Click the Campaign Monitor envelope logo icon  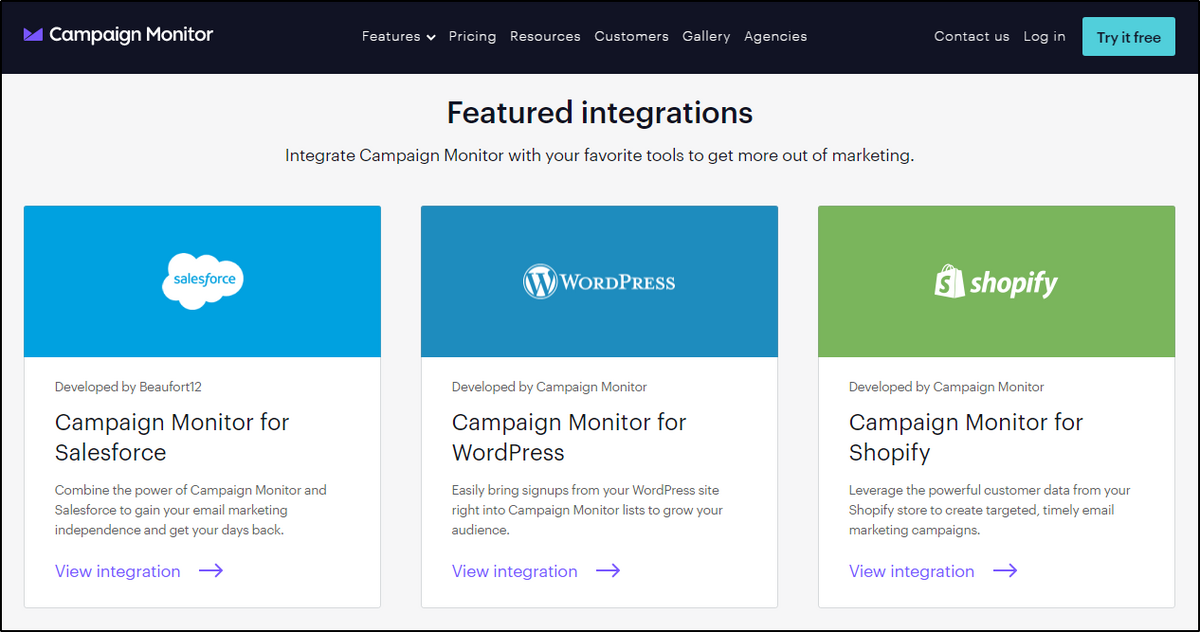(33, 35)
